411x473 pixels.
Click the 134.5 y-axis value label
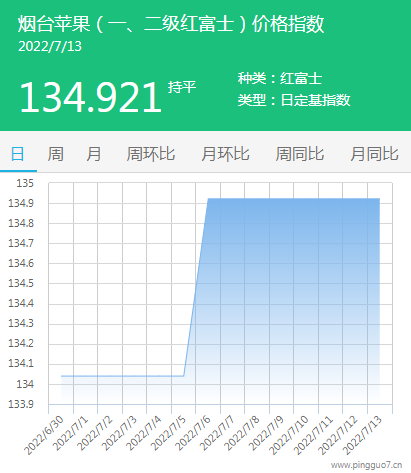[21, 283]
